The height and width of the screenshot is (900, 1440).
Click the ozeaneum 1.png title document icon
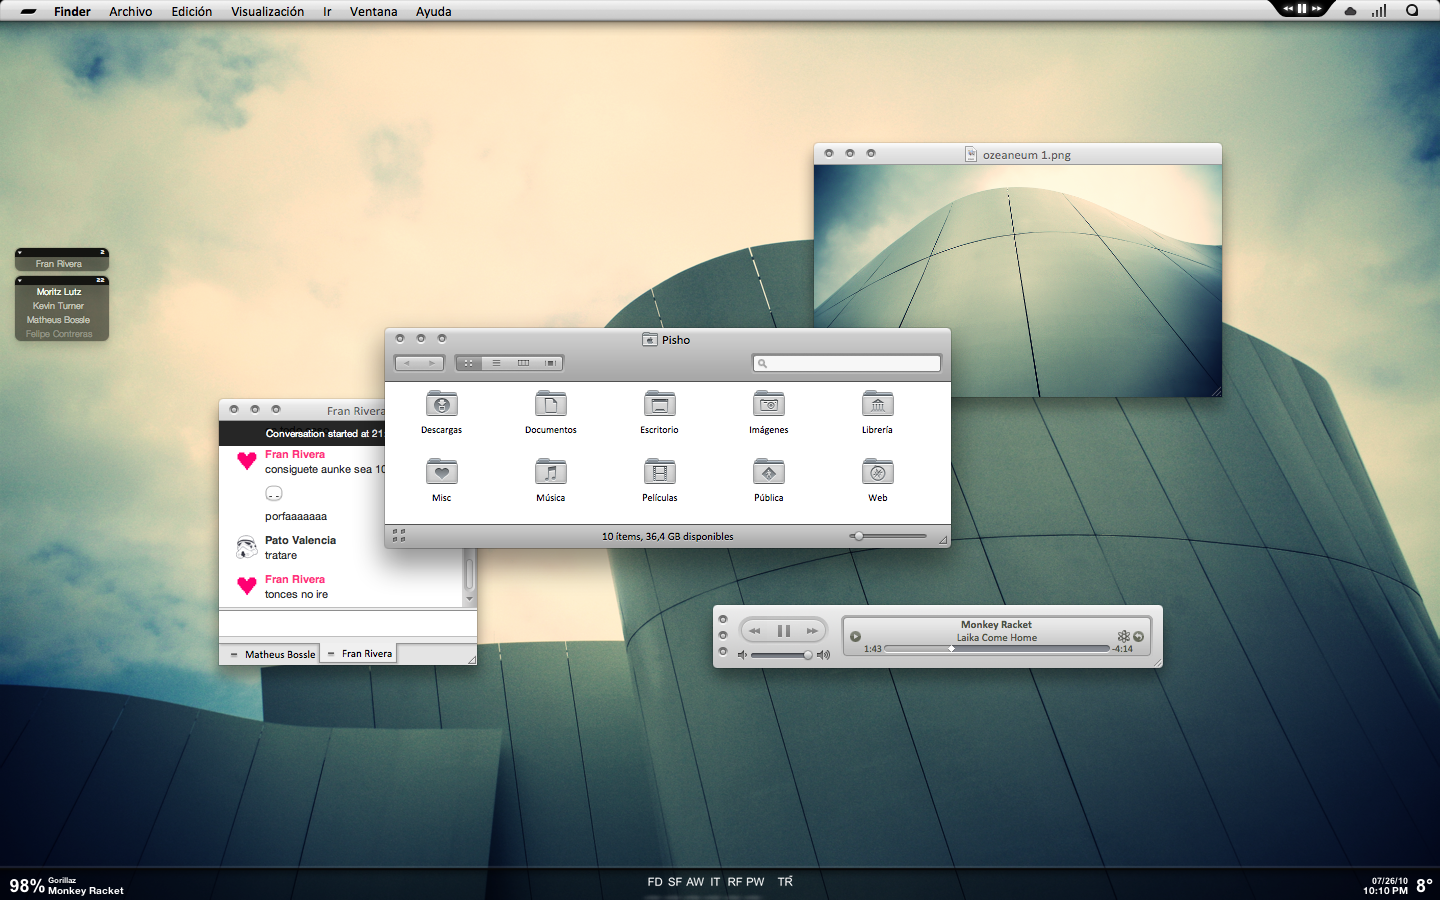tap(970, 154)
